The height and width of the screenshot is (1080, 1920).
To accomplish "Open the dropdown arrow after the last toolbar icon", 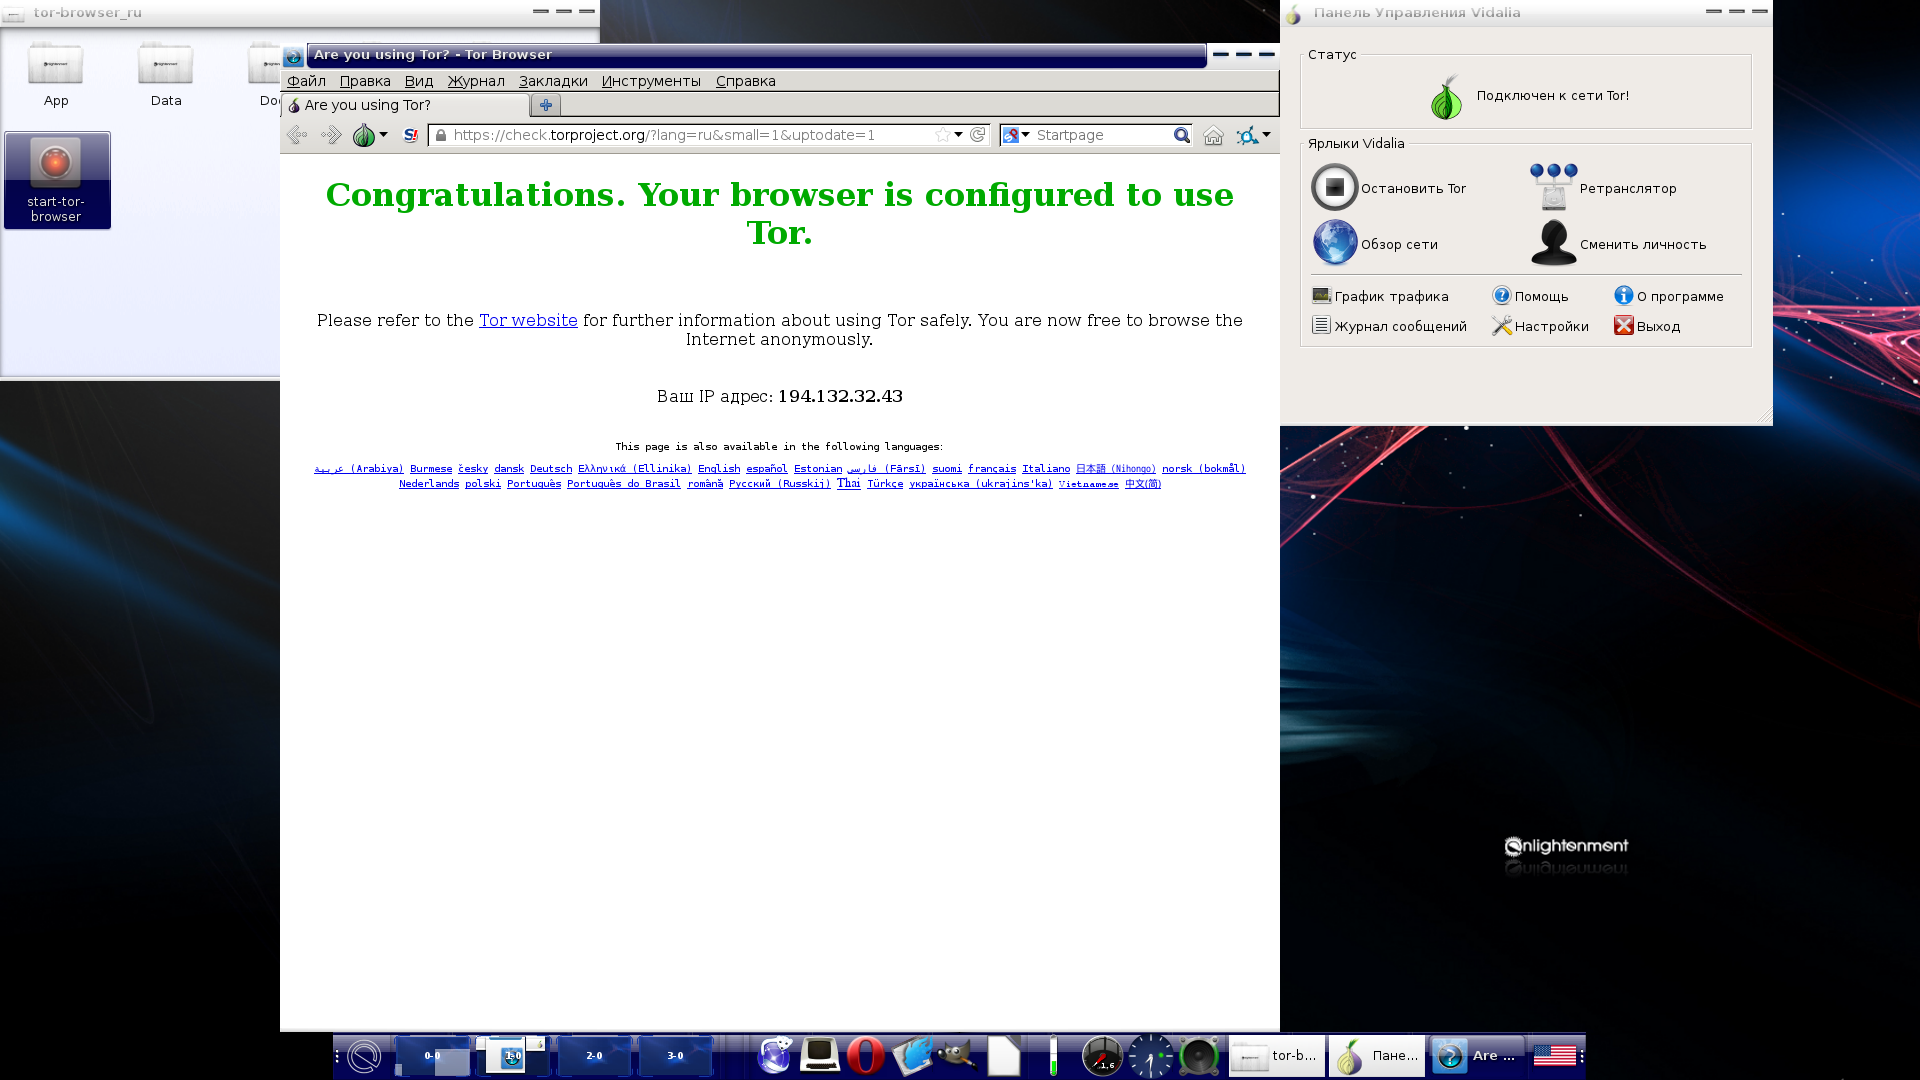I will pos(1267,135).
